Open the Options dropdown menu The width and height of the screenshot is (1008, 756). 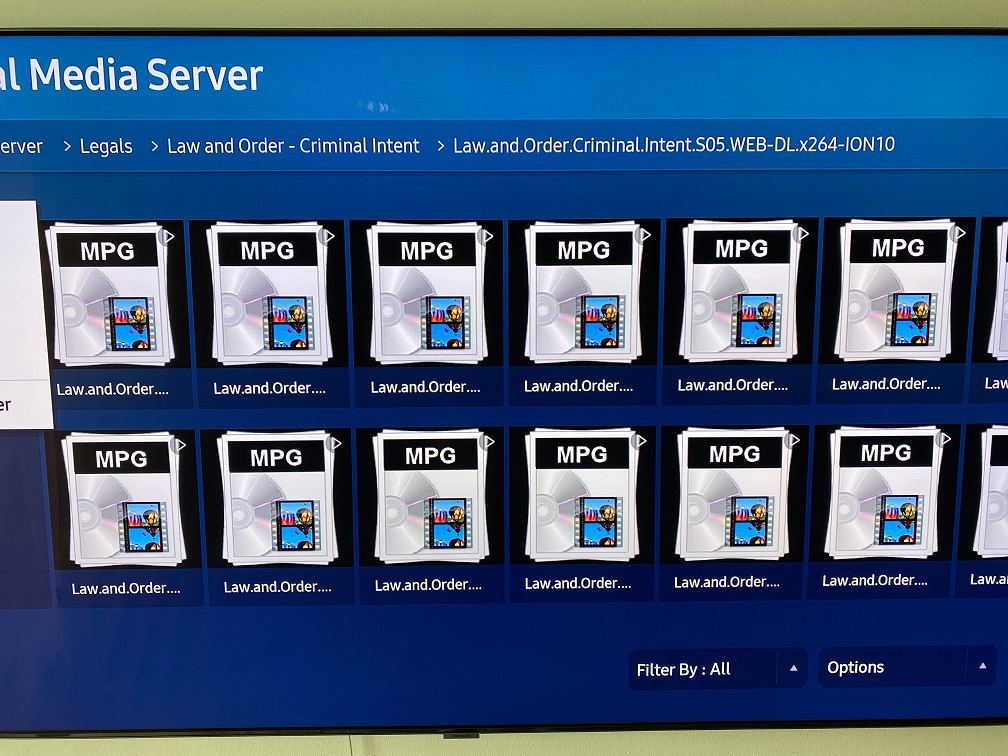coord(907,667)
